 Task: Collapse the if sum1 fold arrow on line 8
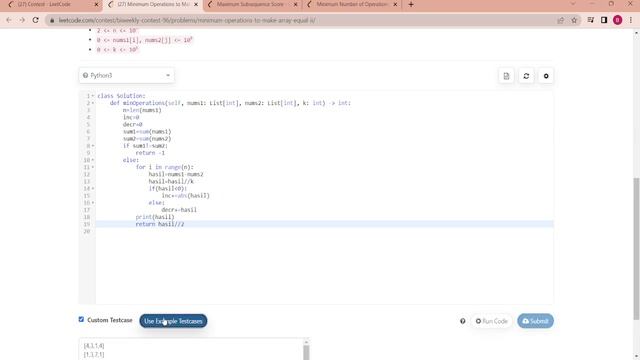93,146
